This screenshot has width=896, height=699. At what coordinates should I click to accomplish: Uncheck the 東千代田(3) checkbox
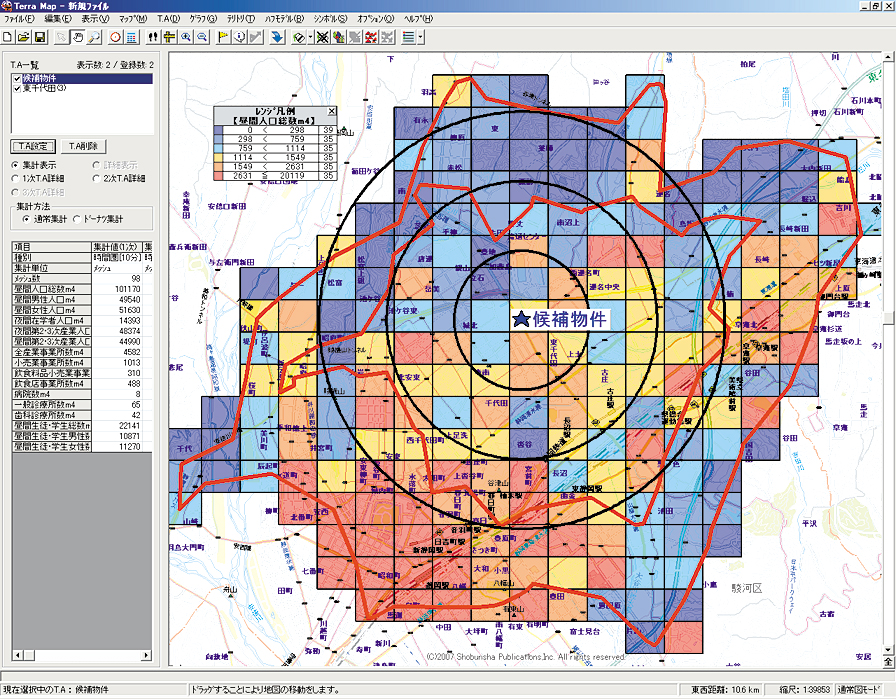[17, 89]
